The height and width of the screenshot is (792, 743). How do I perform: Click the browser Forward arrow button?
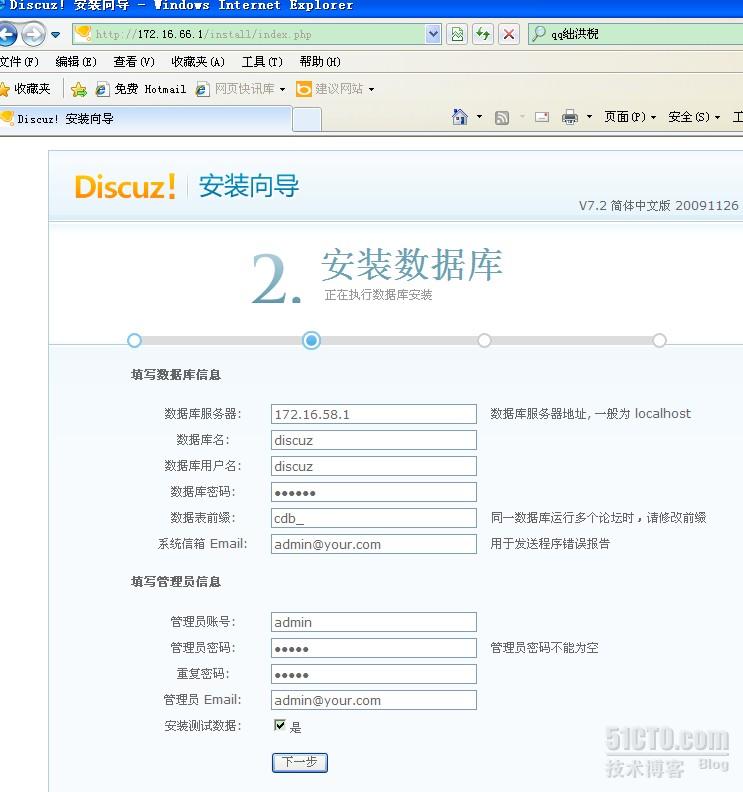[x=33, y=34]
